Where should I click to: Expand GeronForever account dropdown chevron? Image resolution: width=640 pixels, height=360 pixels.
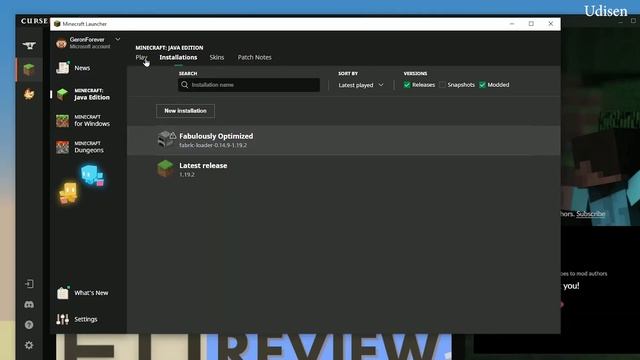pyautogui.click(x=118, y=40)
